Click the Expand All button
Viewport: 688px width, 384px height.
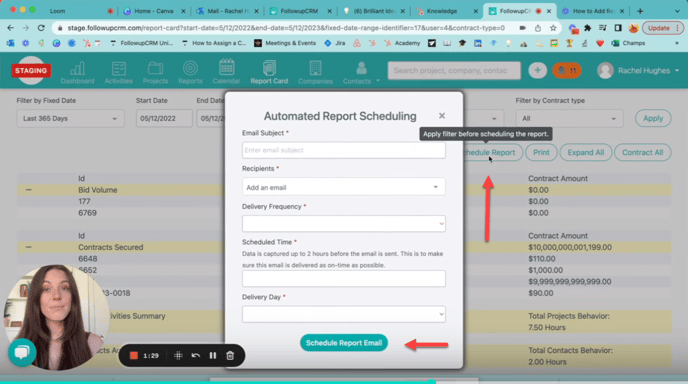pyautogui.click(x=585, y=152)
